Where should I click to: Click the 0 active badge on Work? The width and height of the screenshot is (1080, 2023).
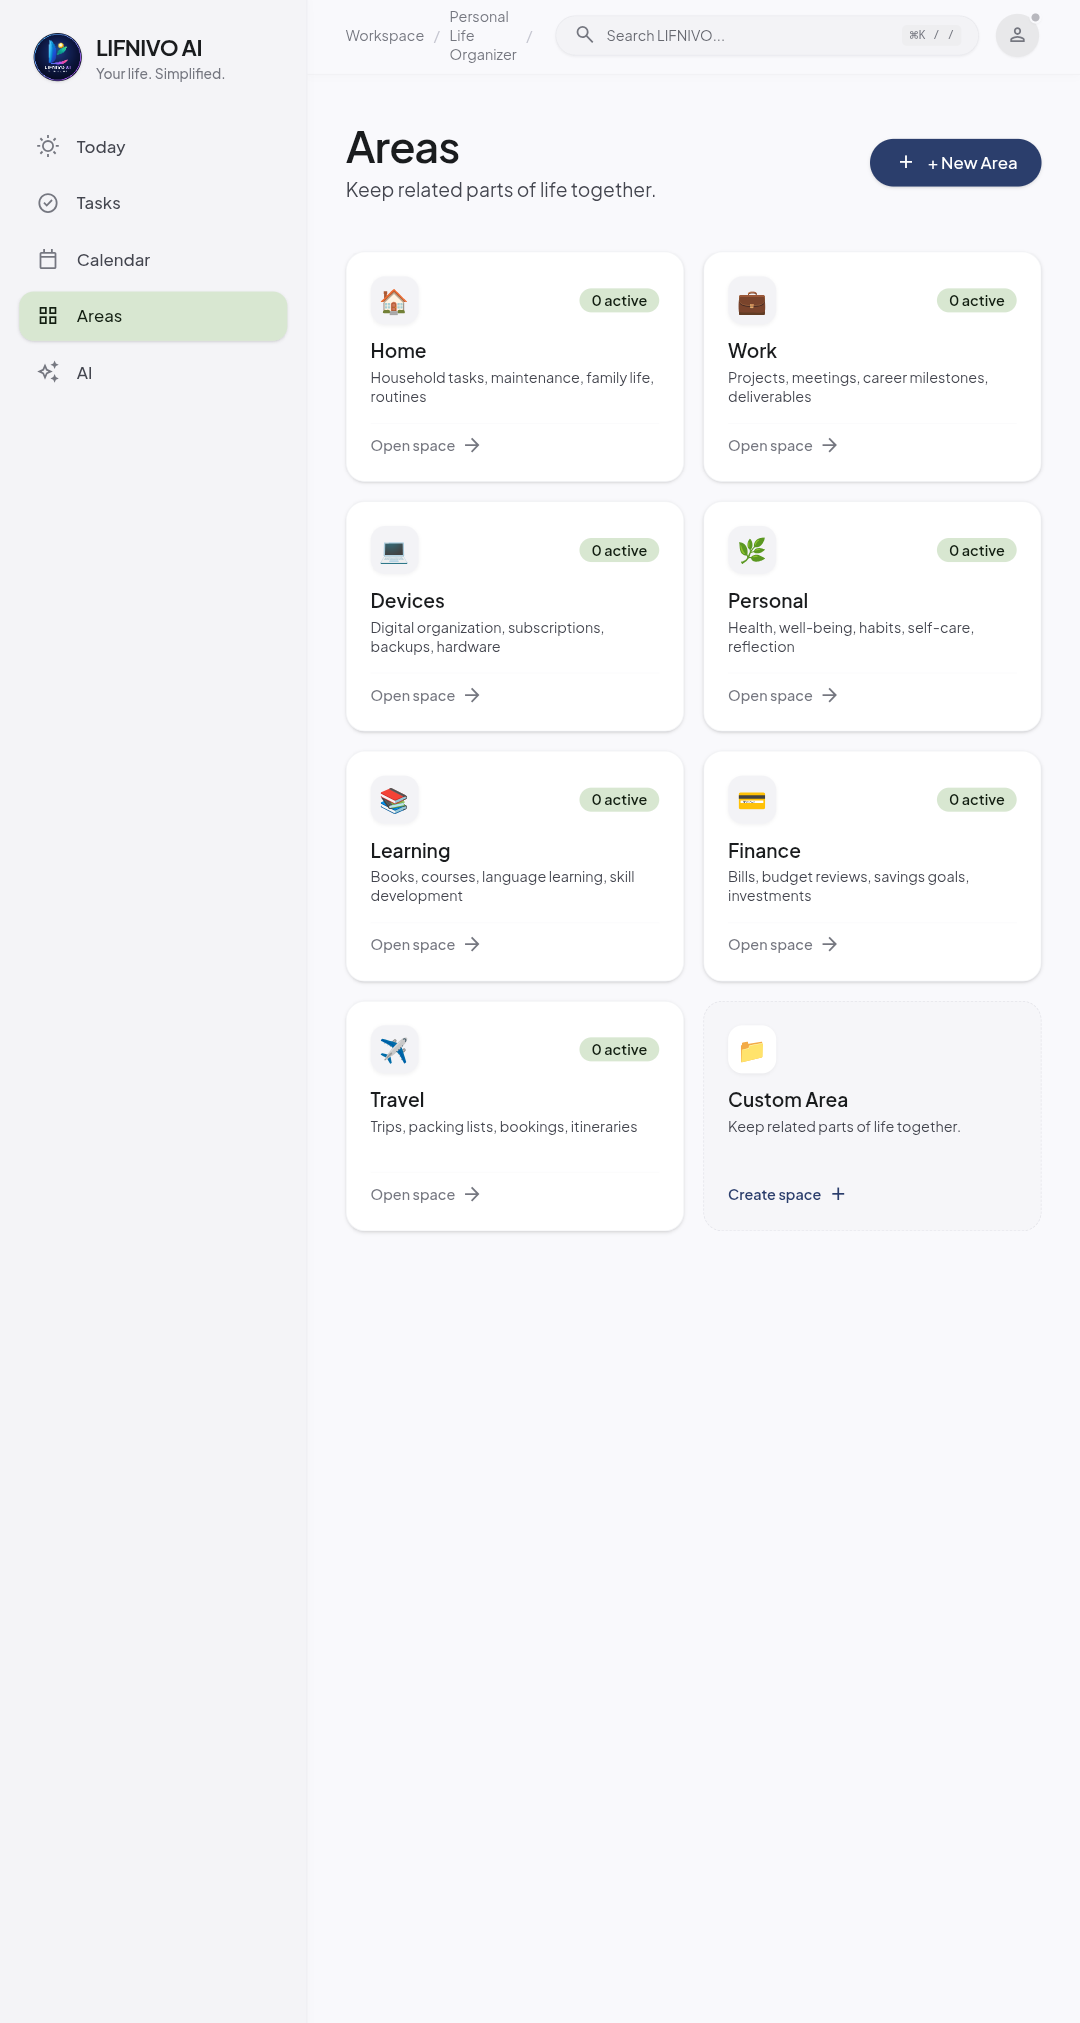(977, 301)
